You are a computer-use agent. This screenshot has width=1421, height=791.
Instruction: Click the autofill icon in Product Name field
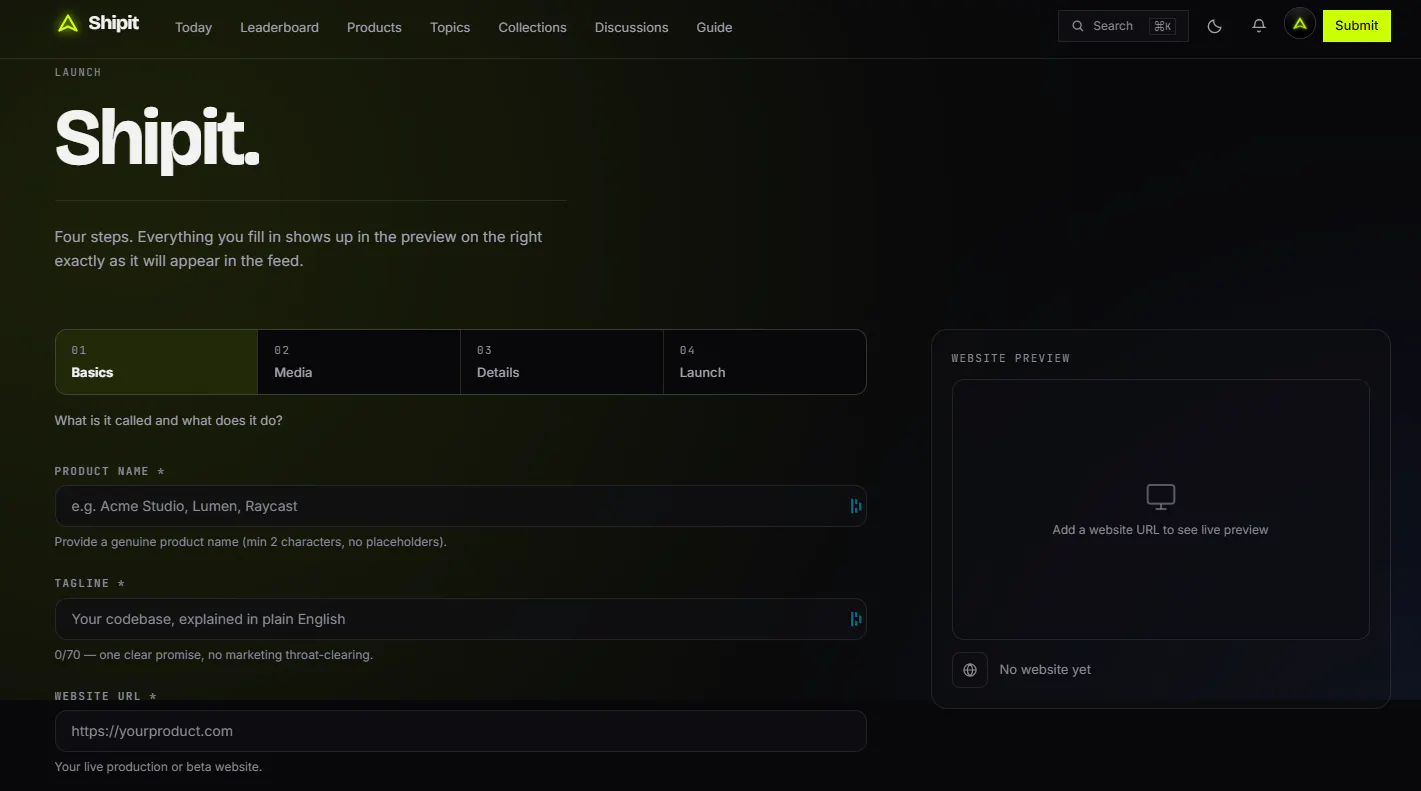pyautogui.click(x=856, y=506)
